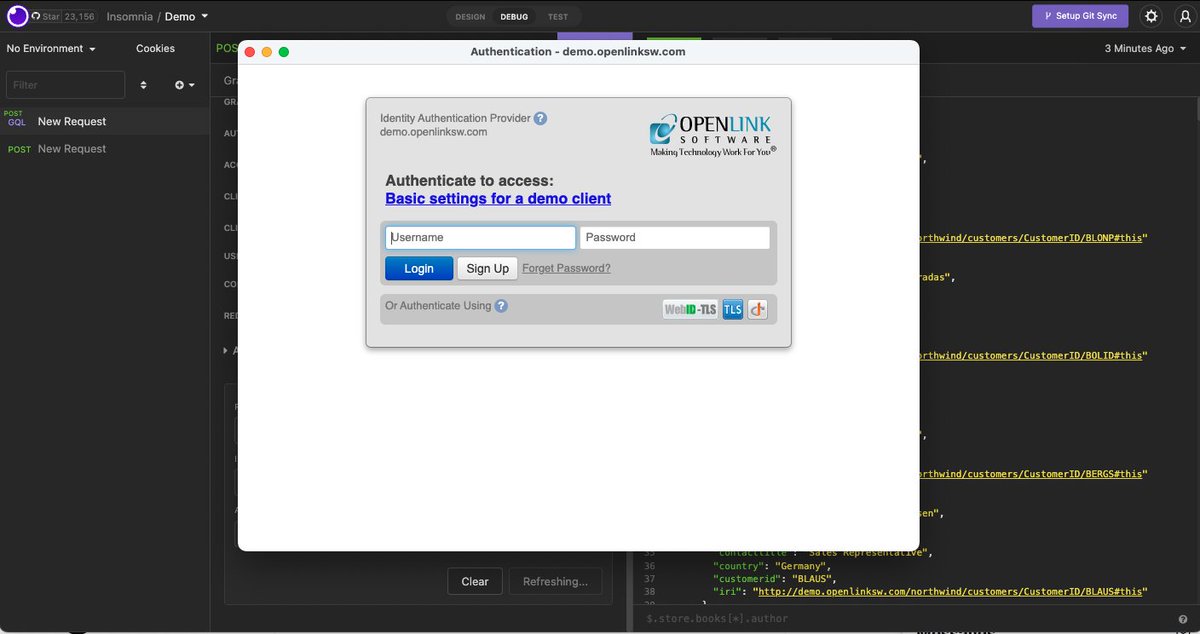Viewport: 1200px width, 634px height.
Task: Authenticate using the OpenID icon
Action: click(758, 309)
